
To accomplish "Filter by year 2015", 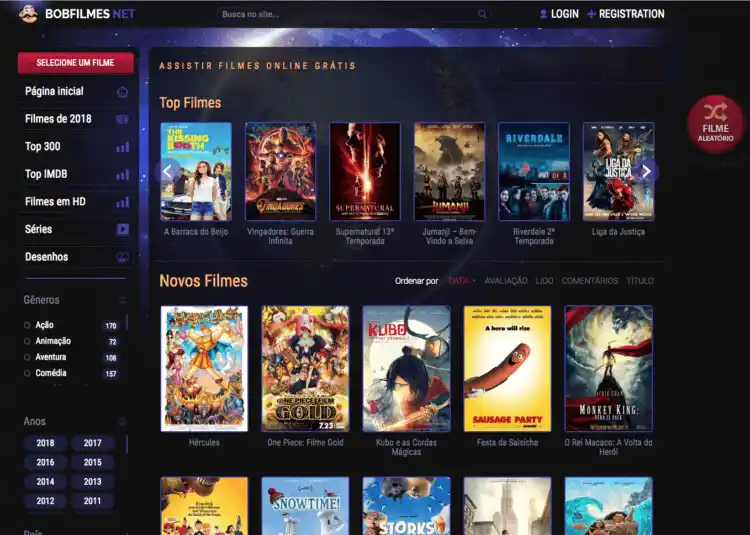I will [93, 463].
